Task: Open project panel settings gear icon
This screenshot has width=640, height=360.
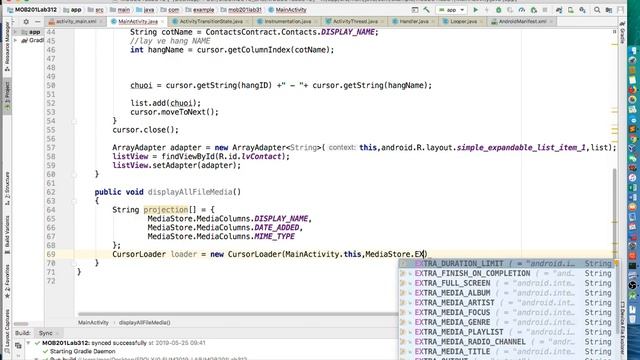Action: [x=26, y=22]
